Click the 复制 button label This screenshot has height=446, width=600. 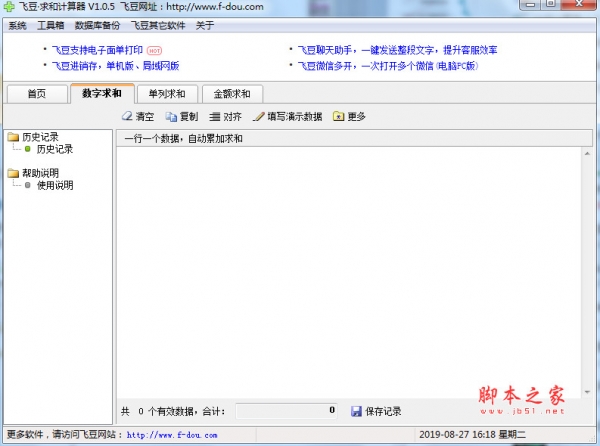pos(189,117)
